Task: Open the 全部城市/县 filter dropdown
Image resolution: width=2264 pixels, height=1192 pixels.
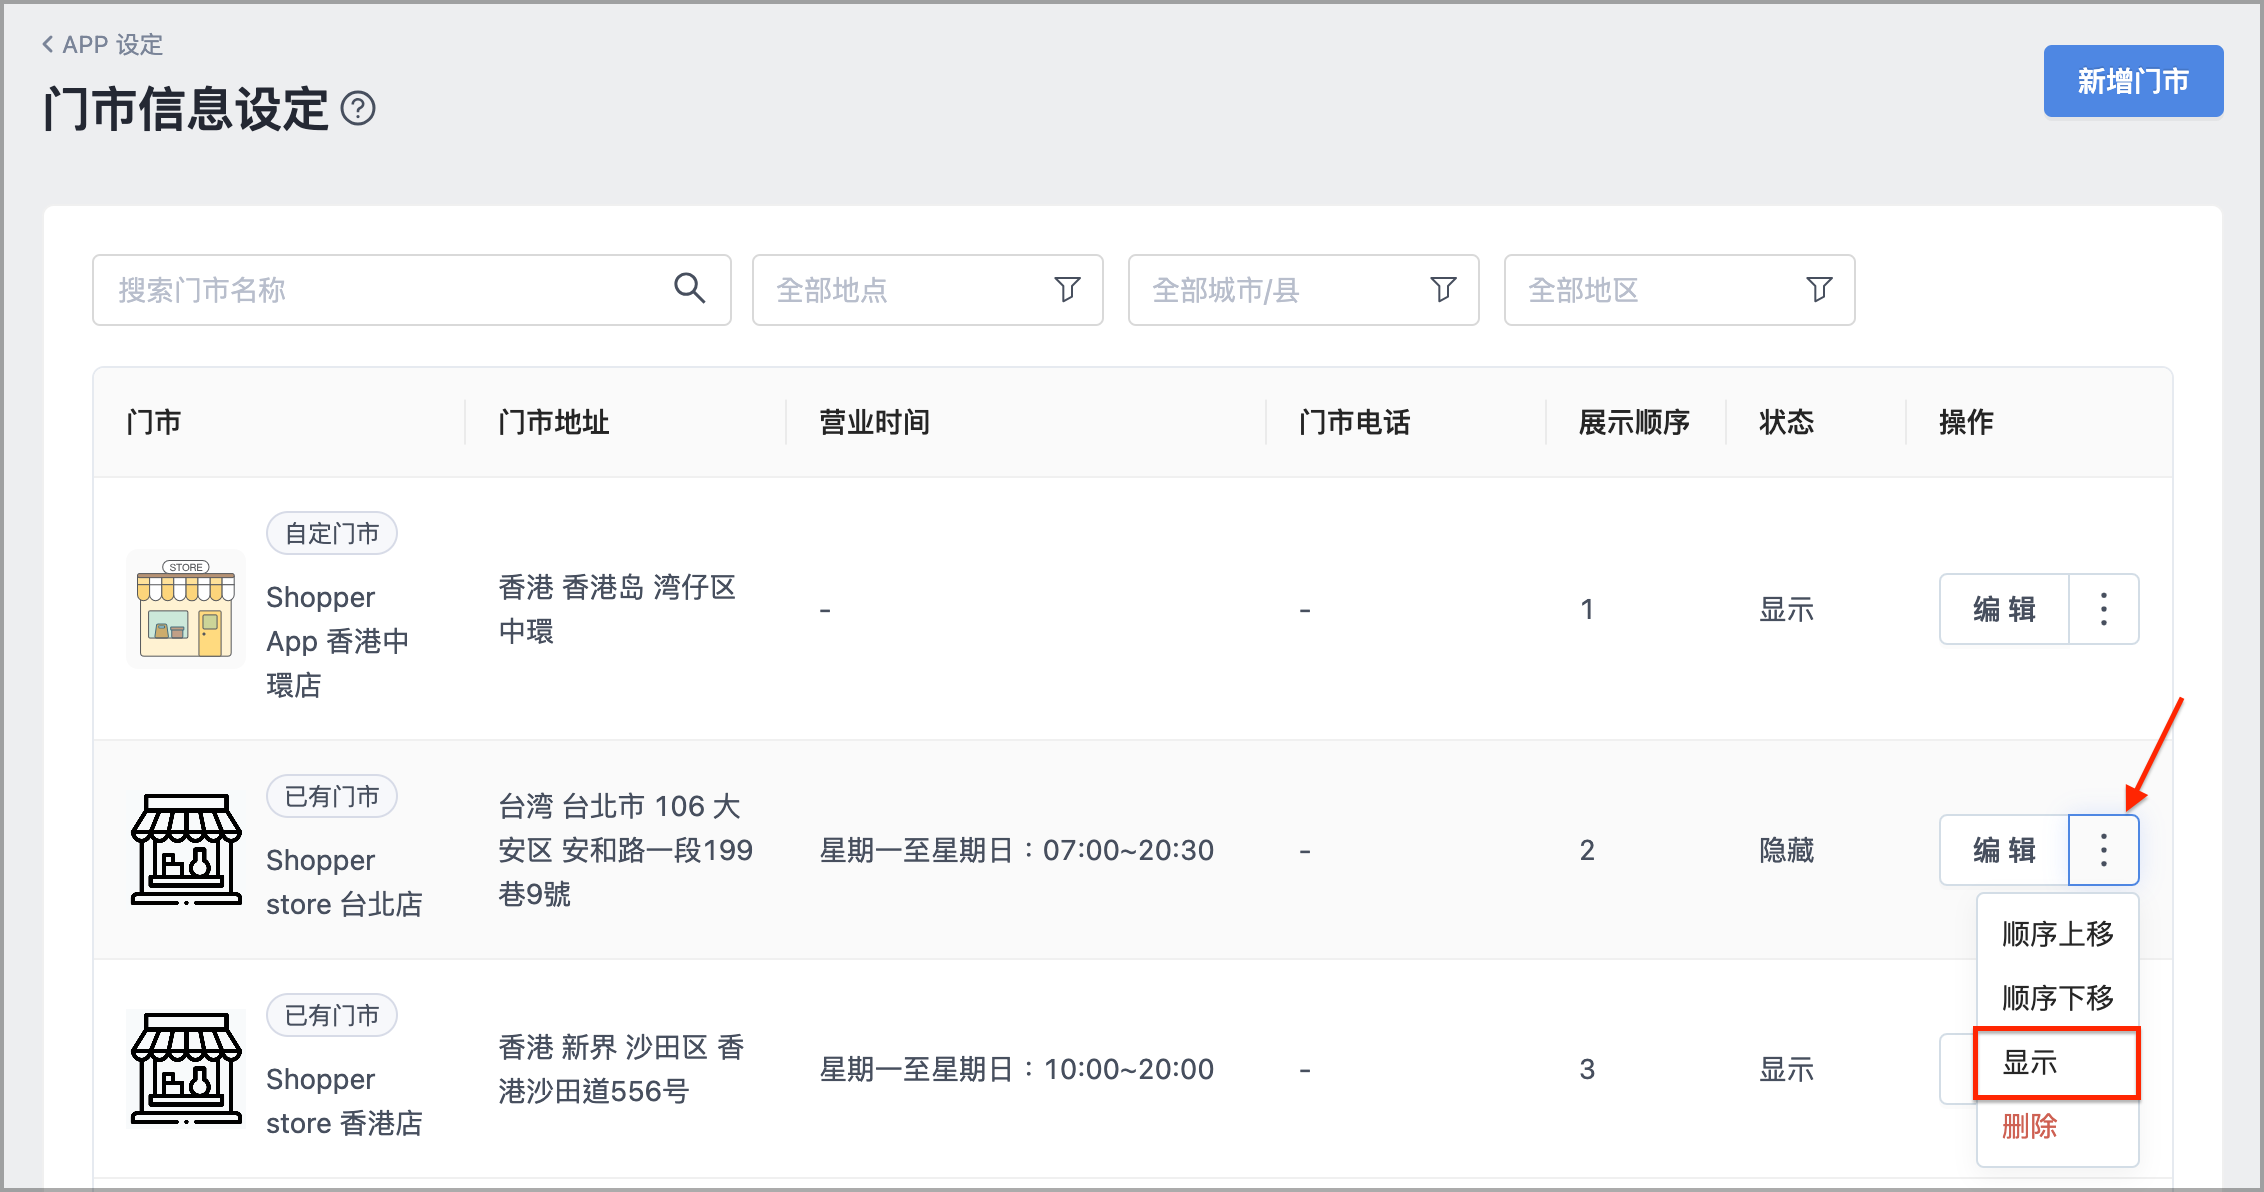Action: pyautogui.click(x=1303, y=290)
